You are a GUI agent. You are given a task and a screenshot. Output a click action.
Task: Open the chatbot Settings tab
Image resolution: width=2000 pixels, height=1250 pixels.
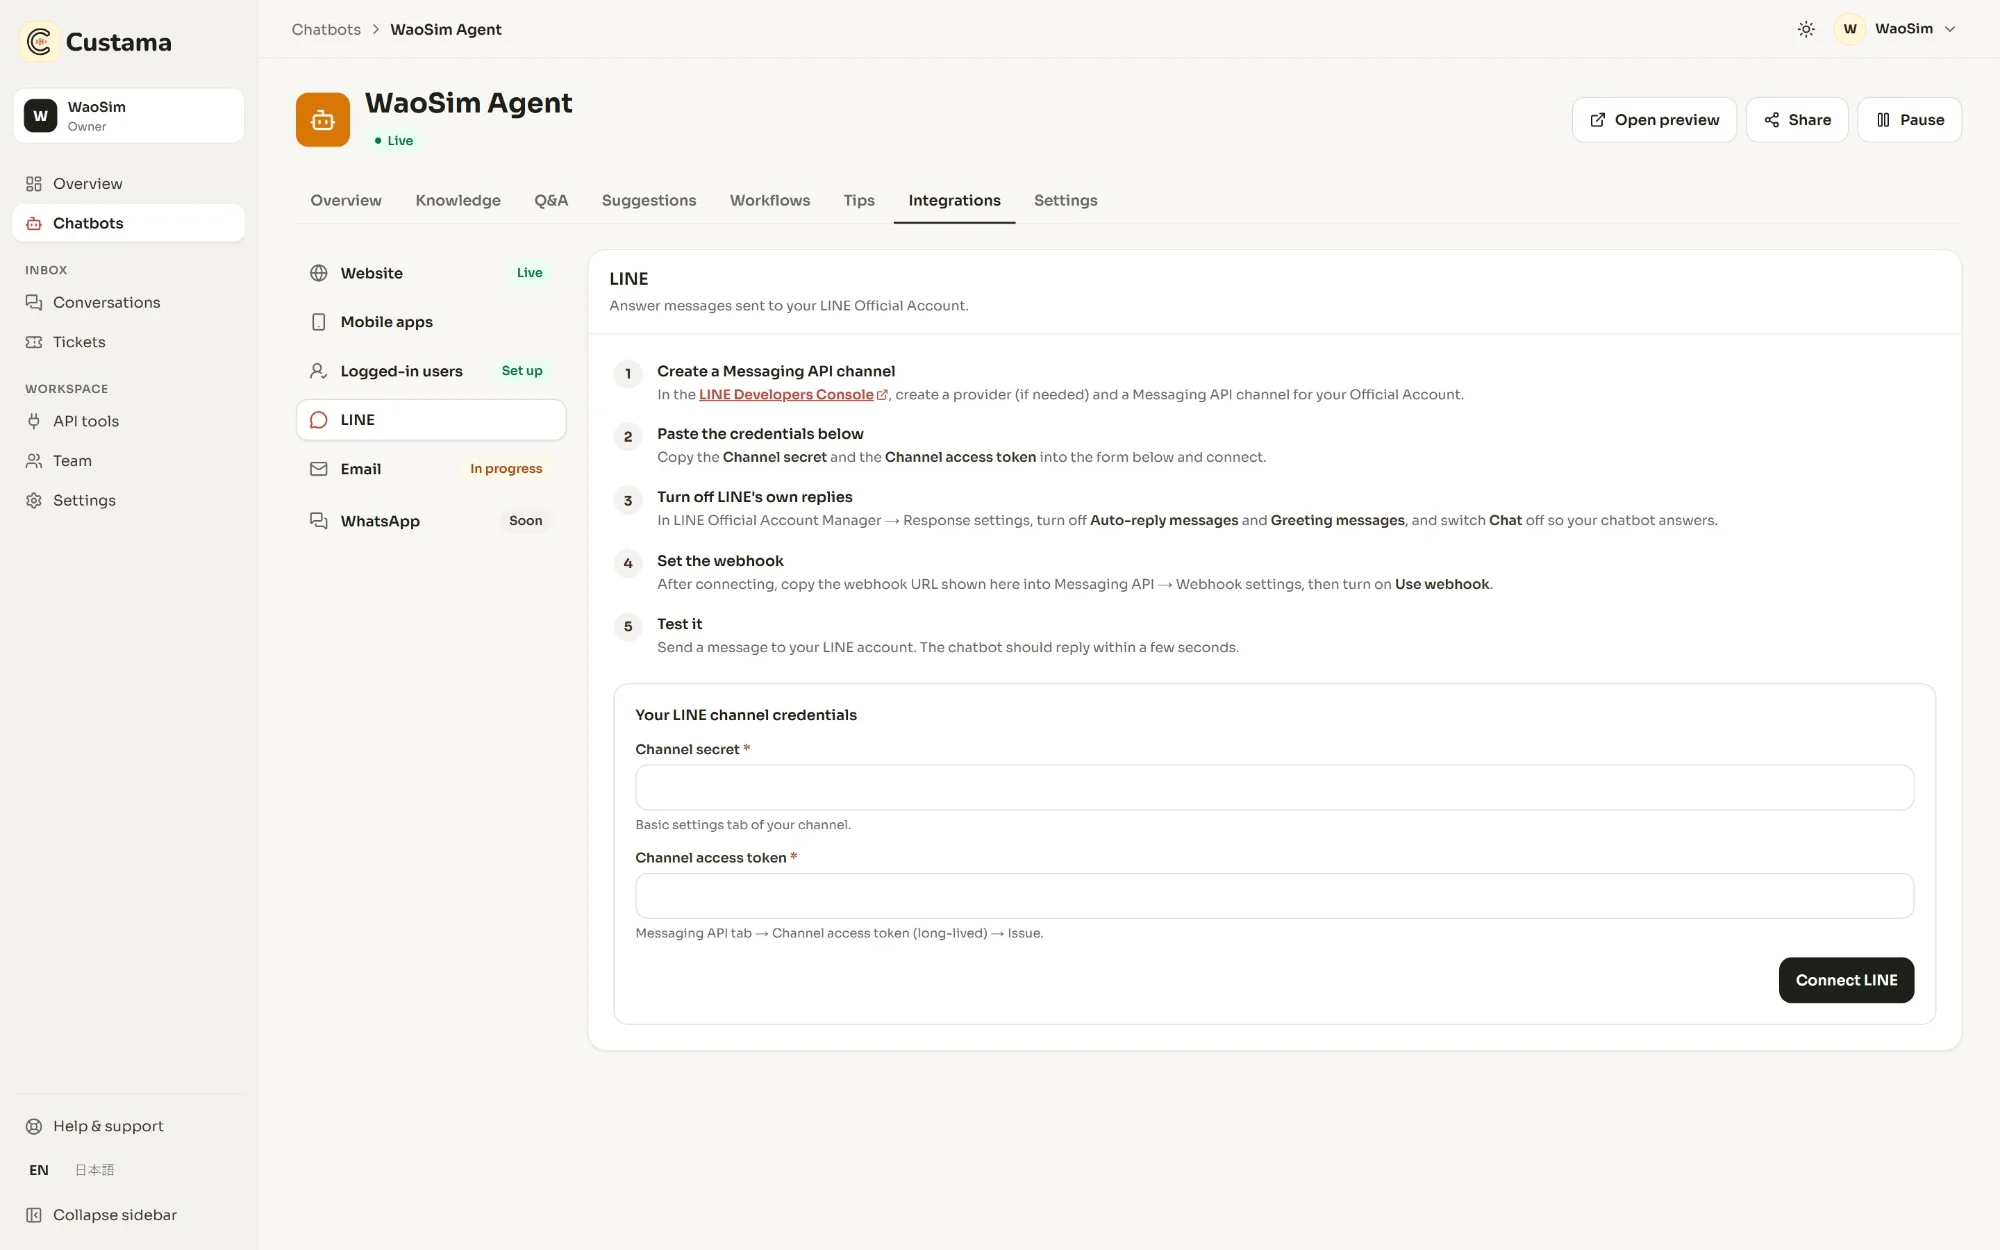pyautogui.click(x=1065, y=200)
